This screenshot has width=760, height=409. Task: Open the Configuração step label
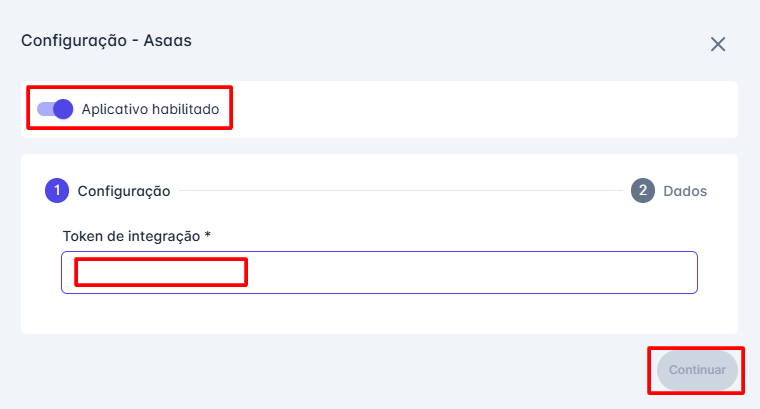coord(124,190)
